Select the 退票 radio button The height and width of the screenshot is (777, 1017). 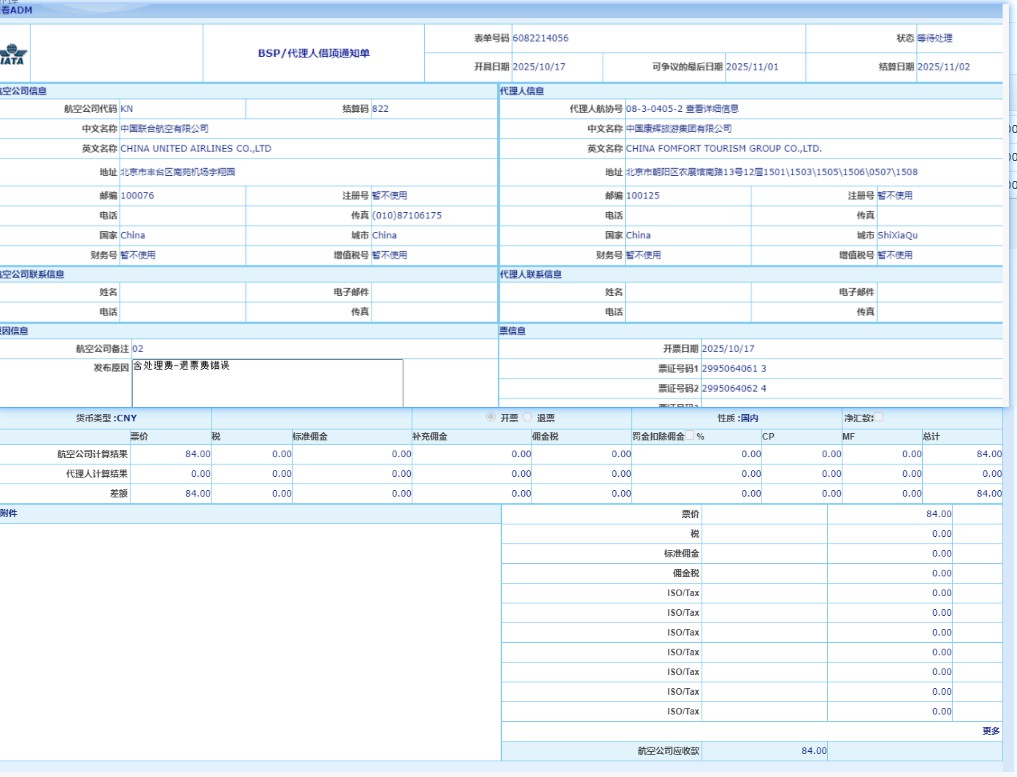click(x=527, y=417)
